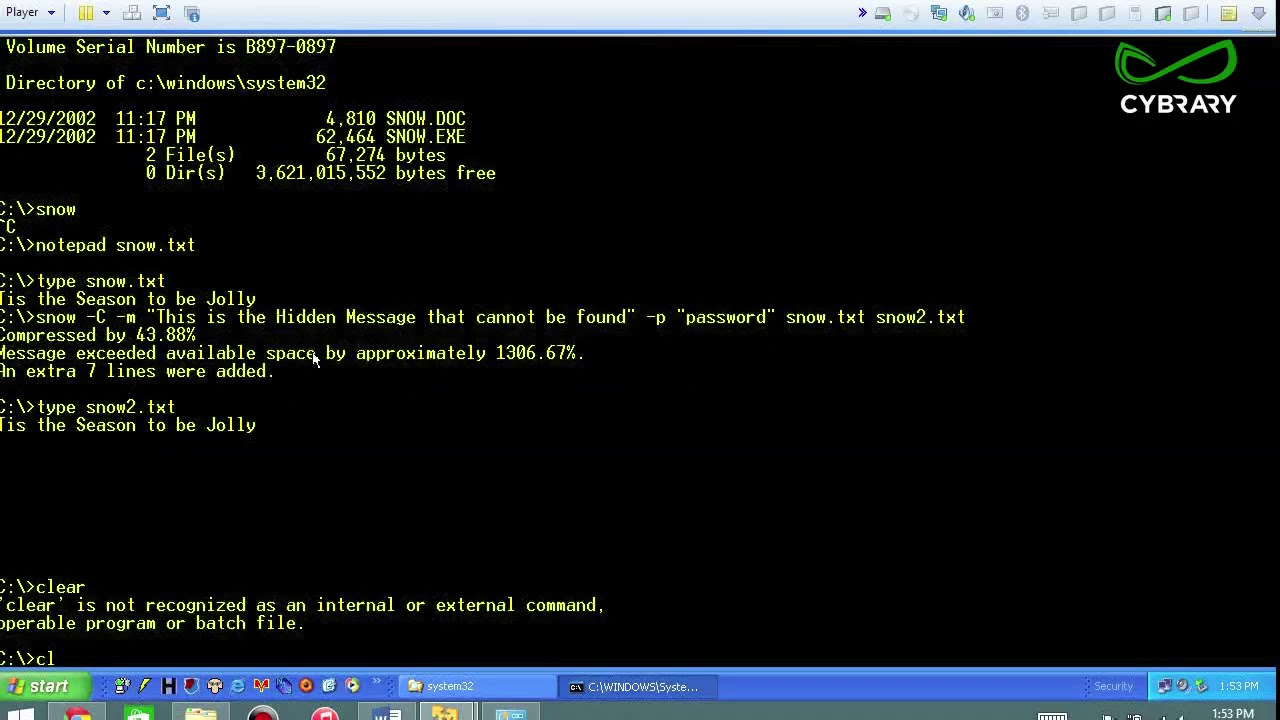Click the down arrow at toolbar far right
The height and width of the screenshot is (720, 1280).
click(x=1259, y=13)
